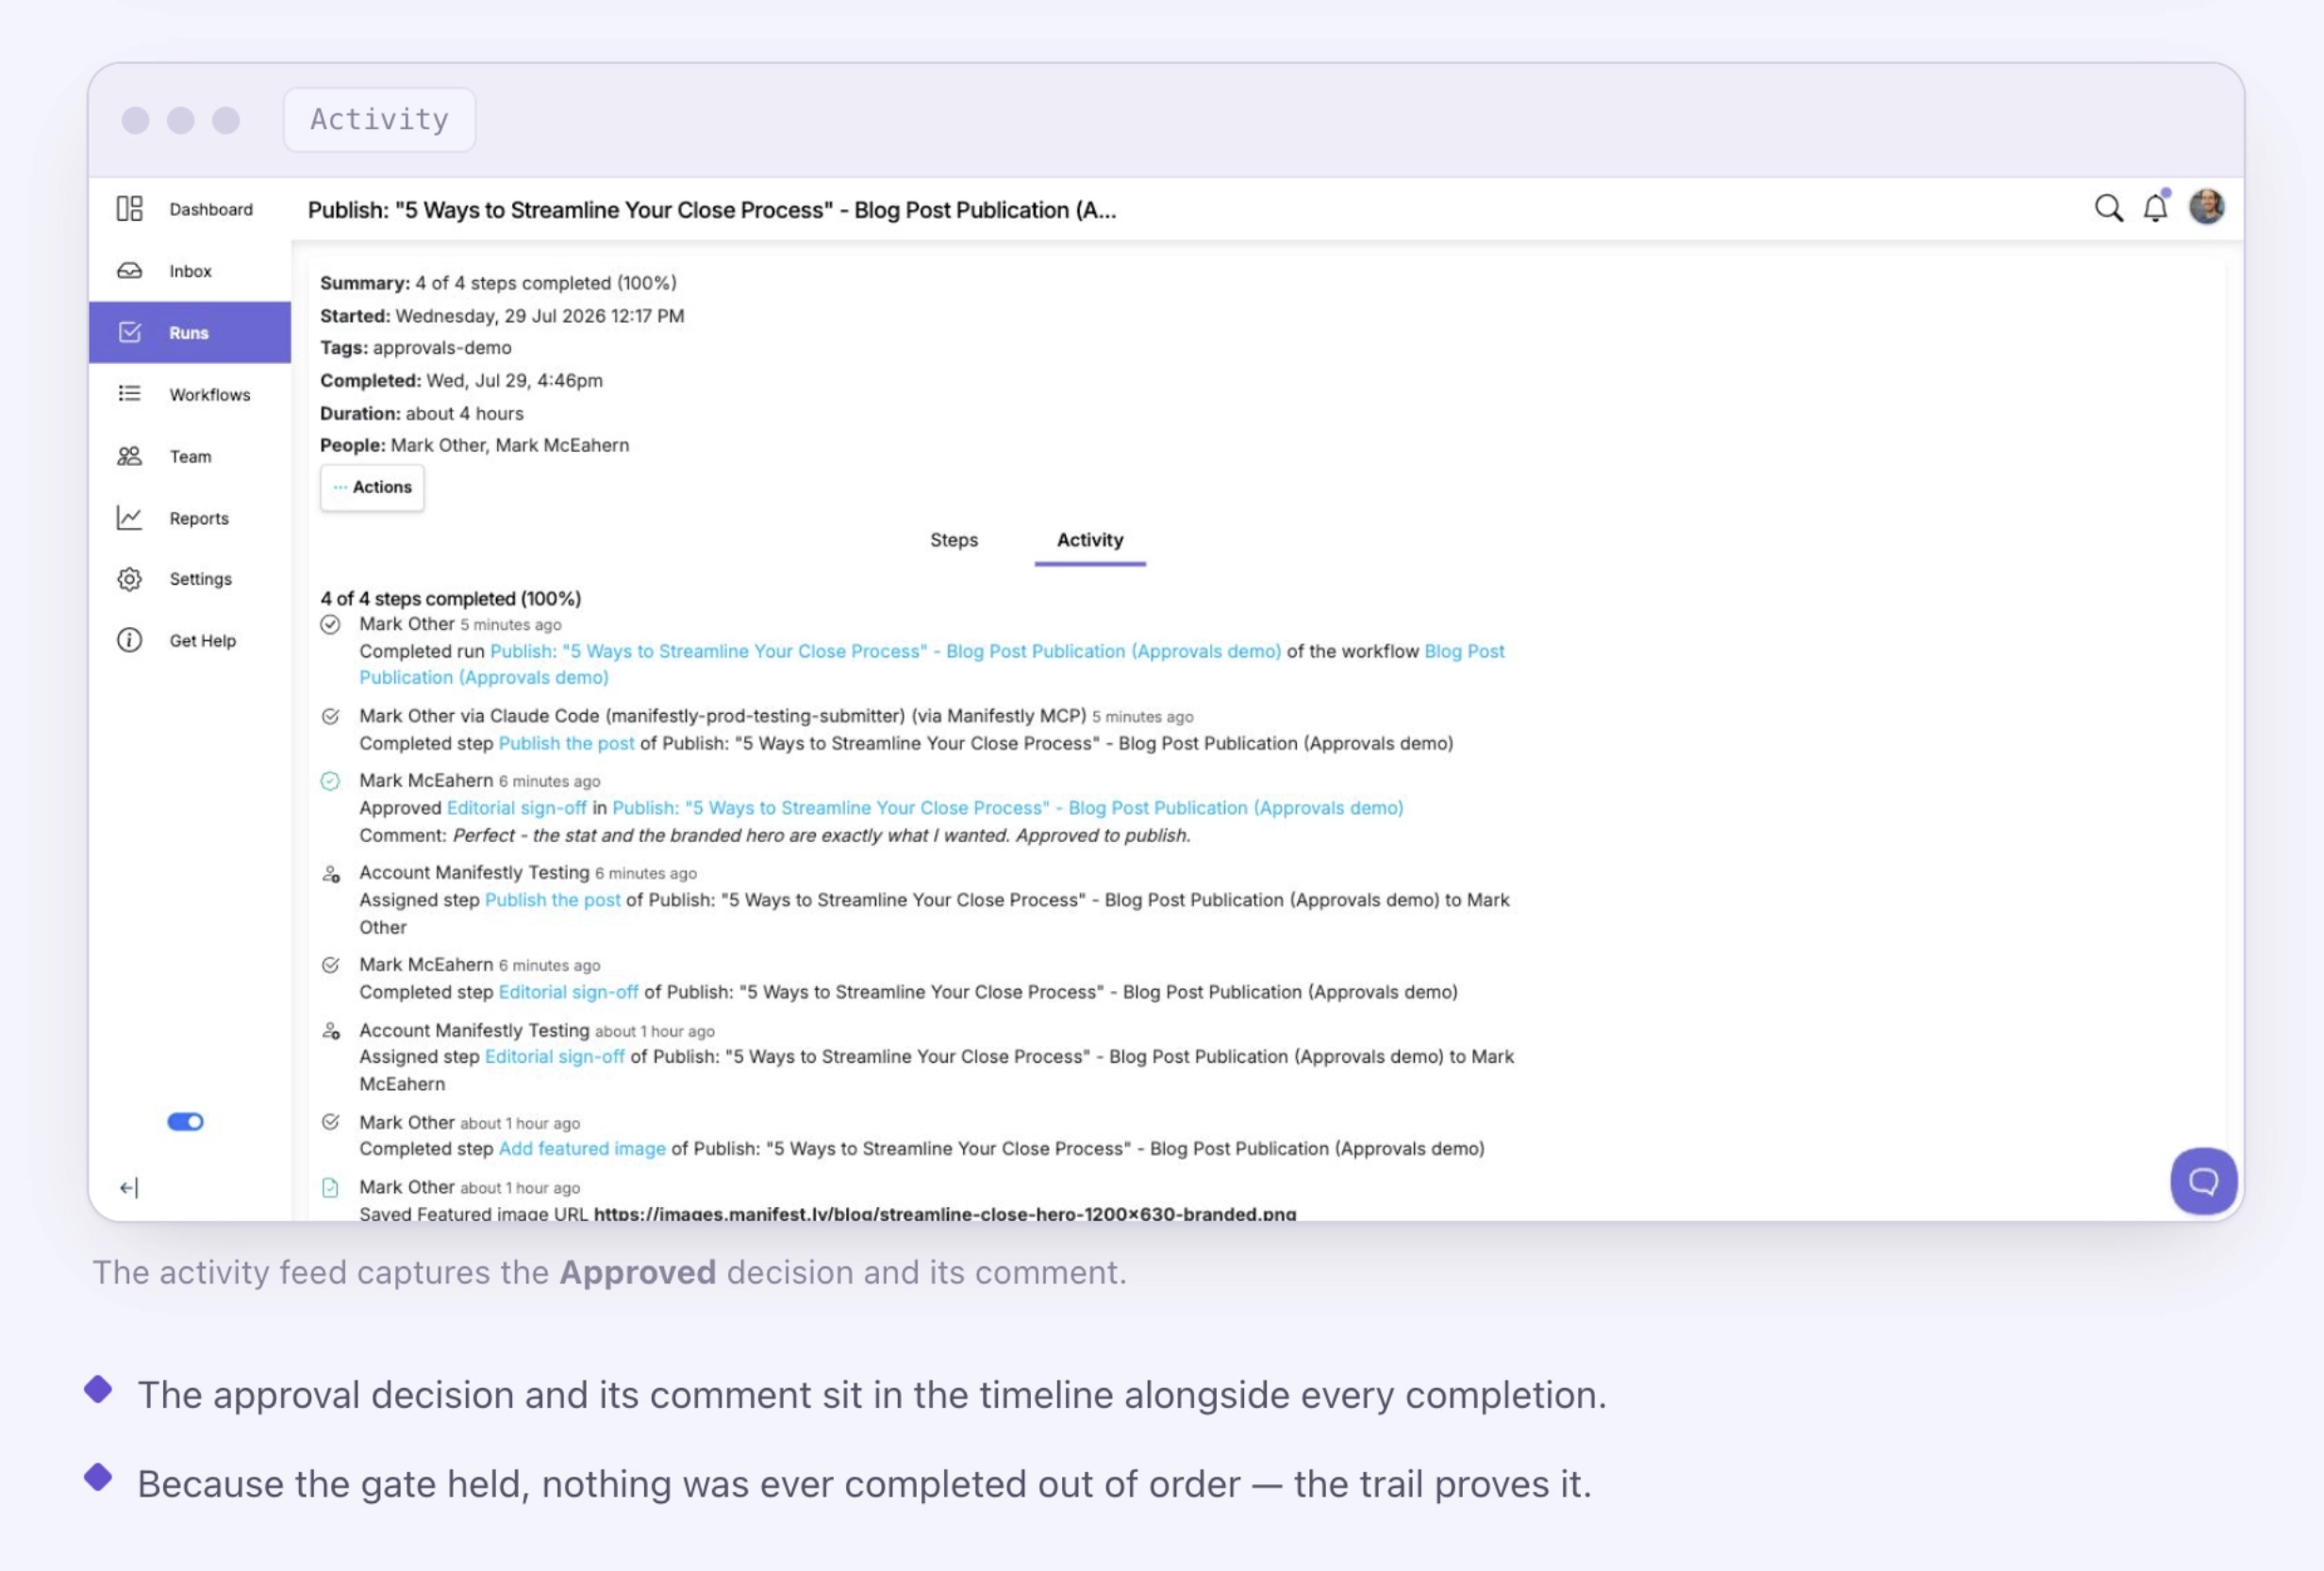Click the completed-run circle check icon

pyautogui.click(x=330, y=625)
